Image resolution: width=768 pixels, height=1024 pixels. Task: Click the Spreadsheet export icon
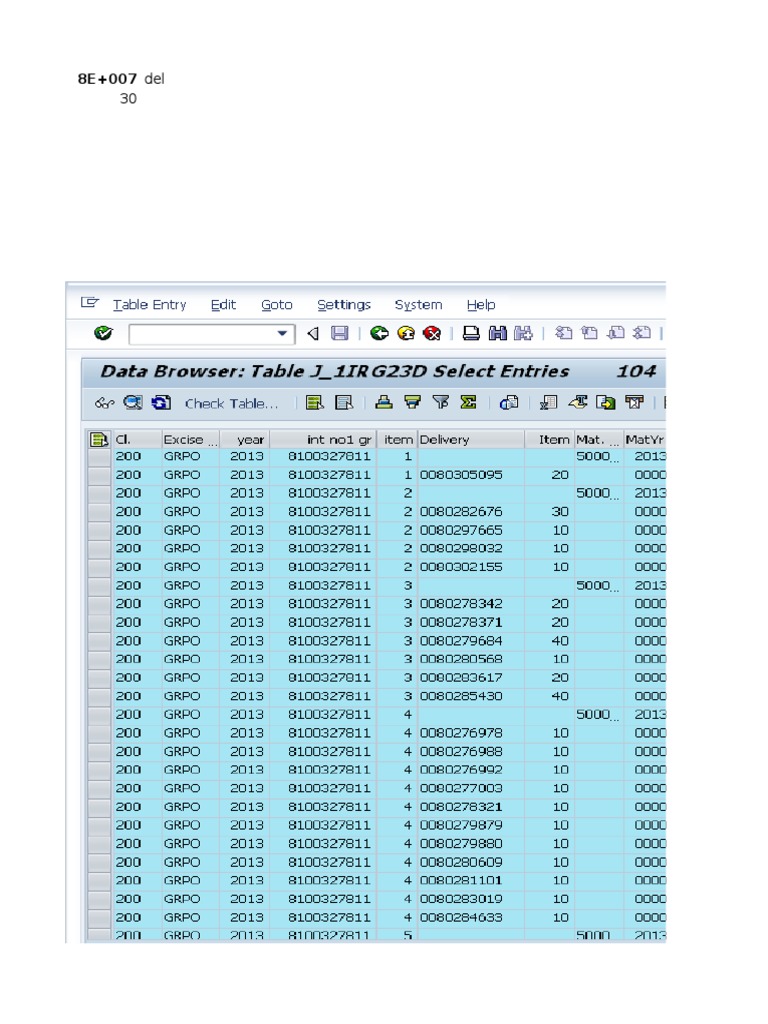(x=549, y=403)
